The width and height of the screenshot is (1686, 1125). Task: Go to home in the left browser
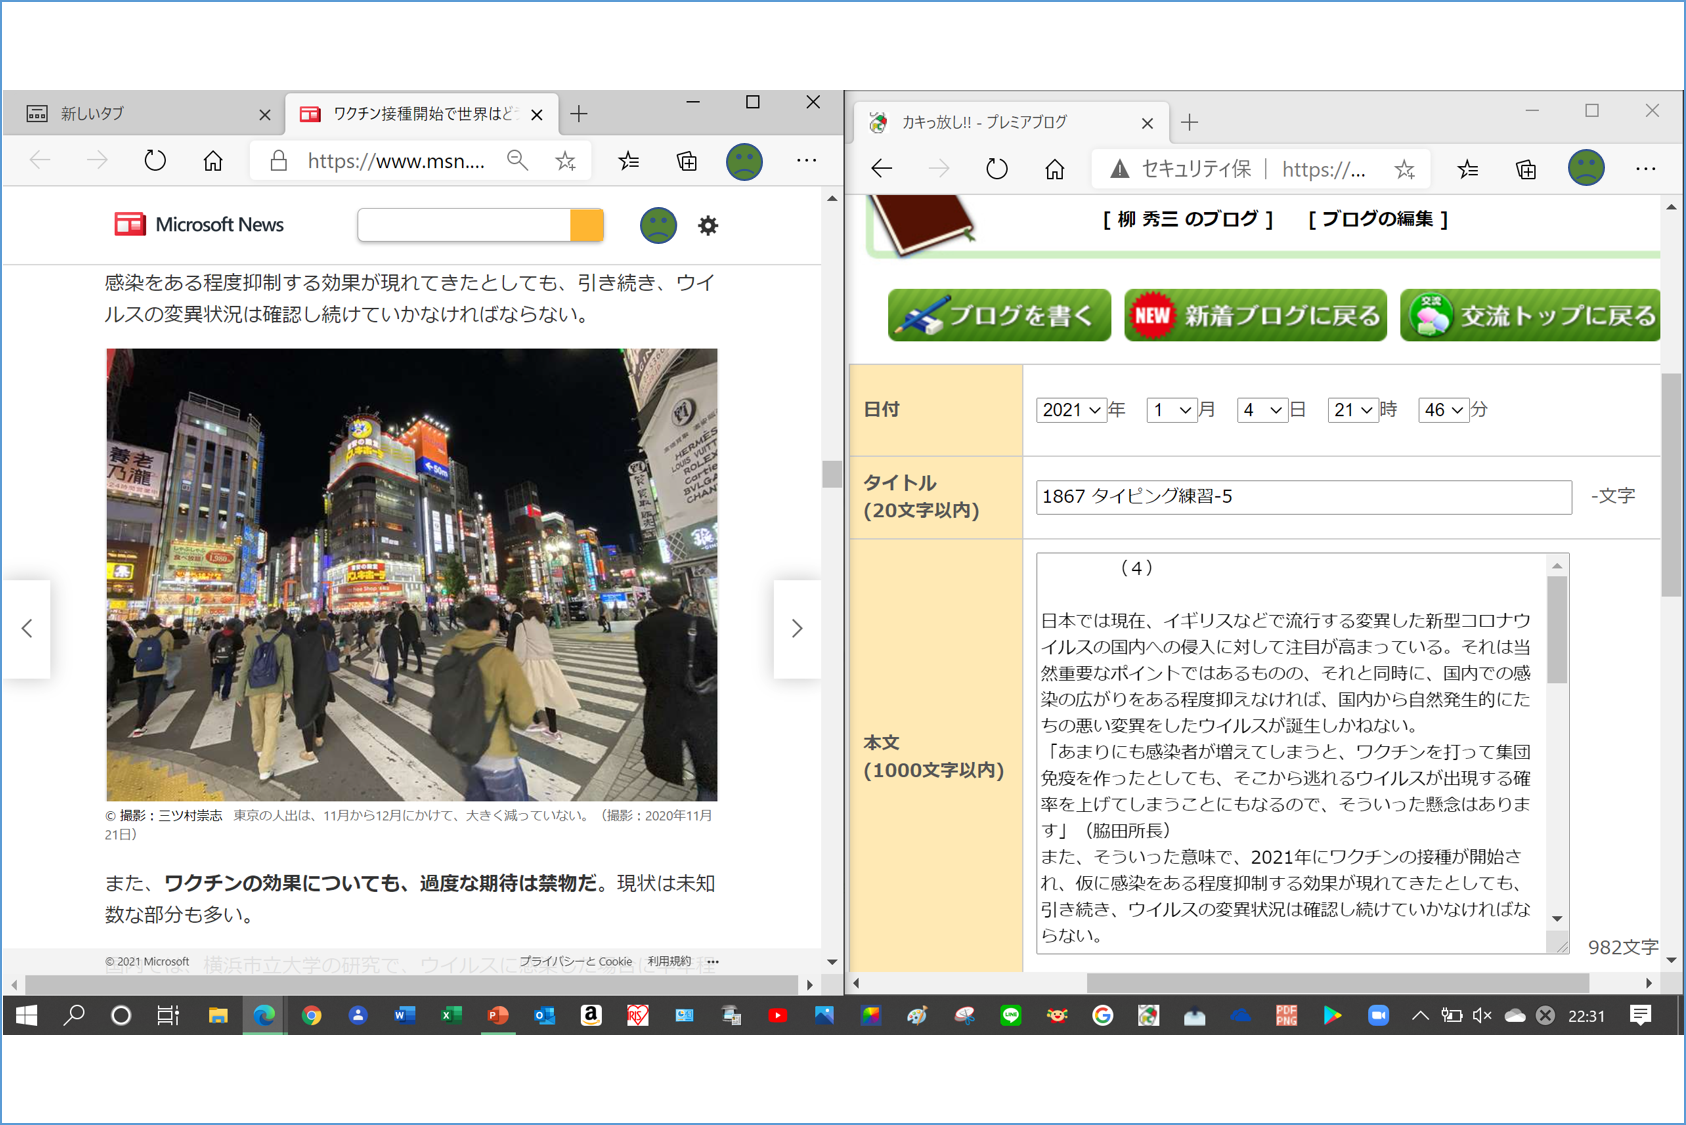point(213,161)
